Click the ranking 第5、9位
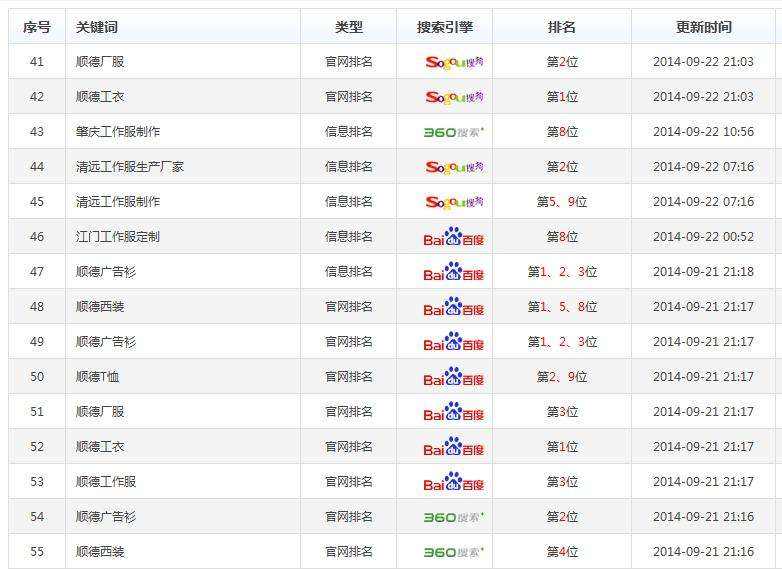This screenshot has width=782, height=569. click(x=562, y=202)
